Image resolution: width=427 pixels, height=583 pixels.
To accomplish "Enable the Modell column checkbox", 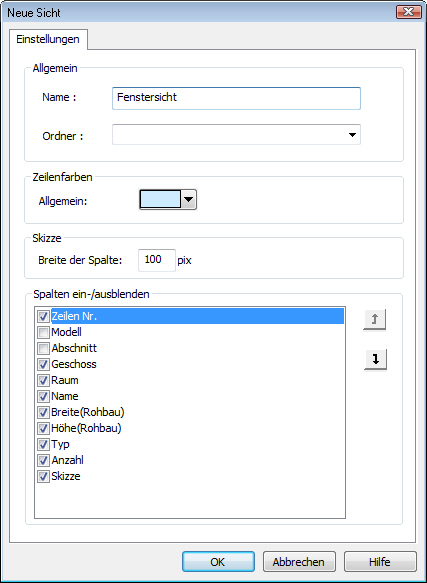I will click(43, 332).
